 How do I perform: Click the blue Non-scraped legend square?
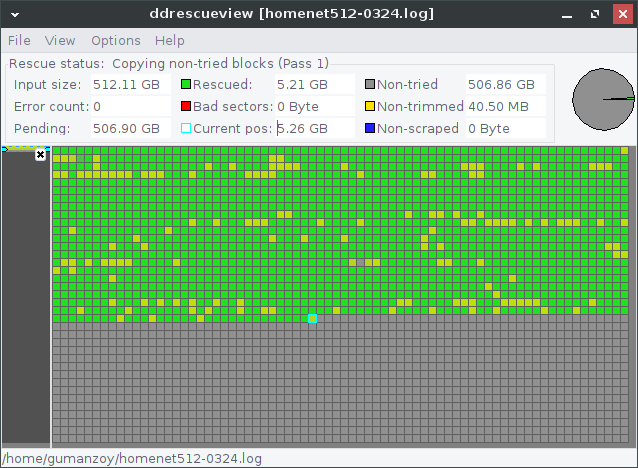tap(370, 129)
